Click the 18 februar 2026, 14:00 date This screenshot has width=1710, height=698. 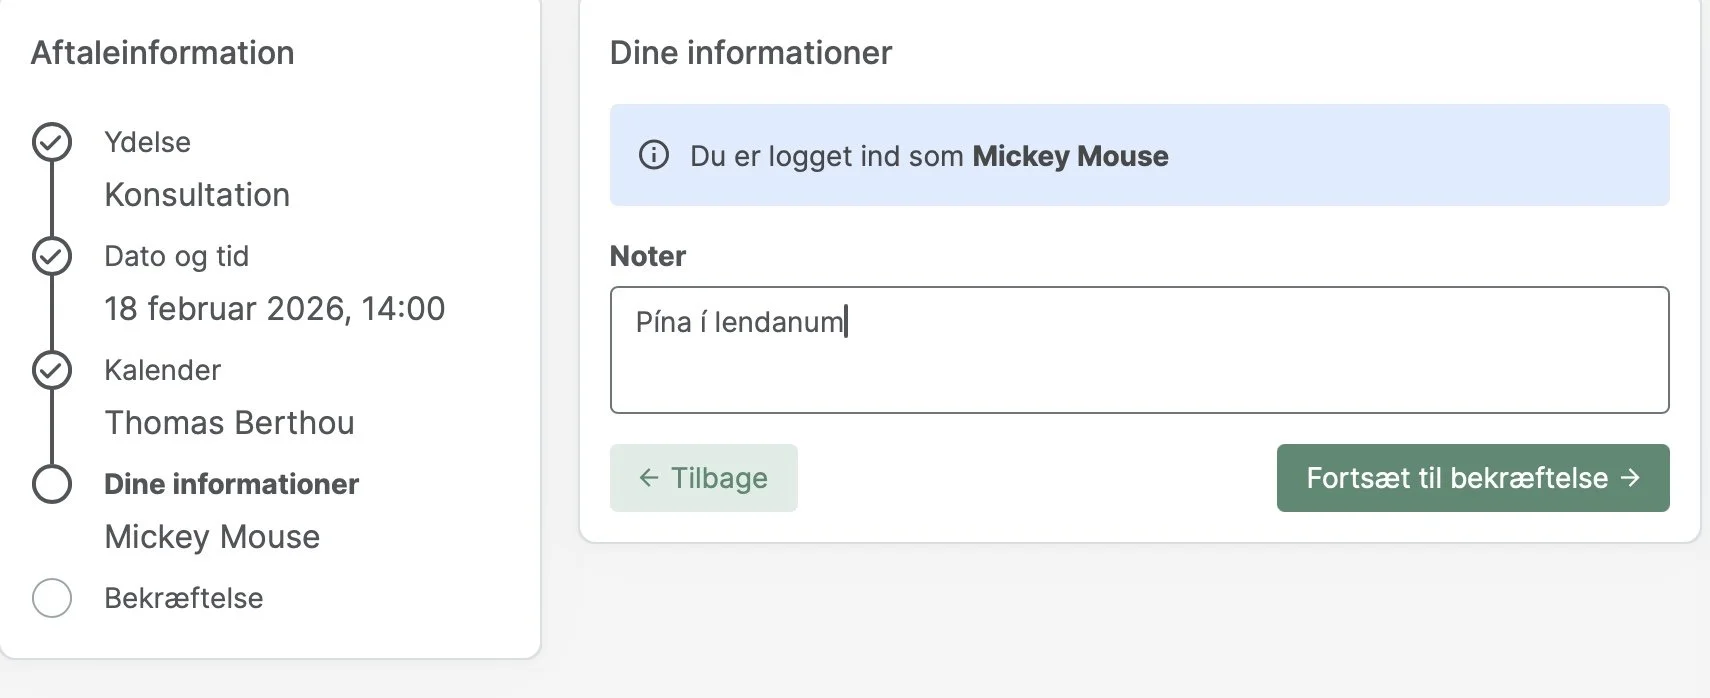click(x=274, y=309)
